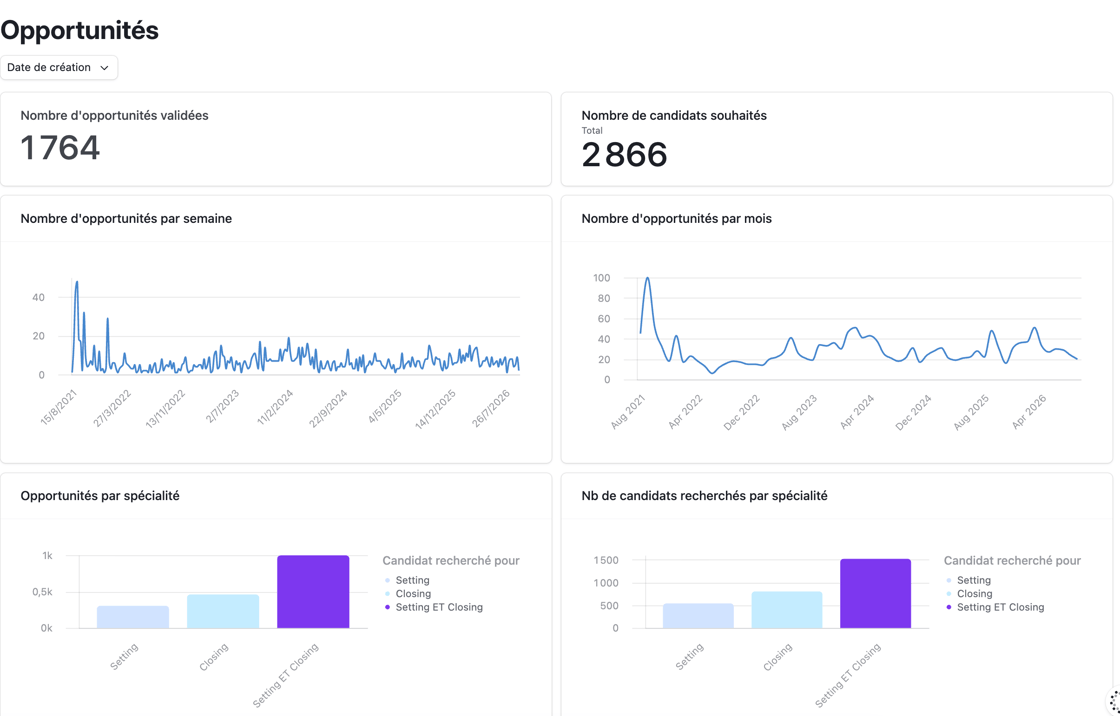Screen dimensions: 1120x716
Task: Click the Setting bar in Nb de candidats recherchés
Action: click(698, 616)
